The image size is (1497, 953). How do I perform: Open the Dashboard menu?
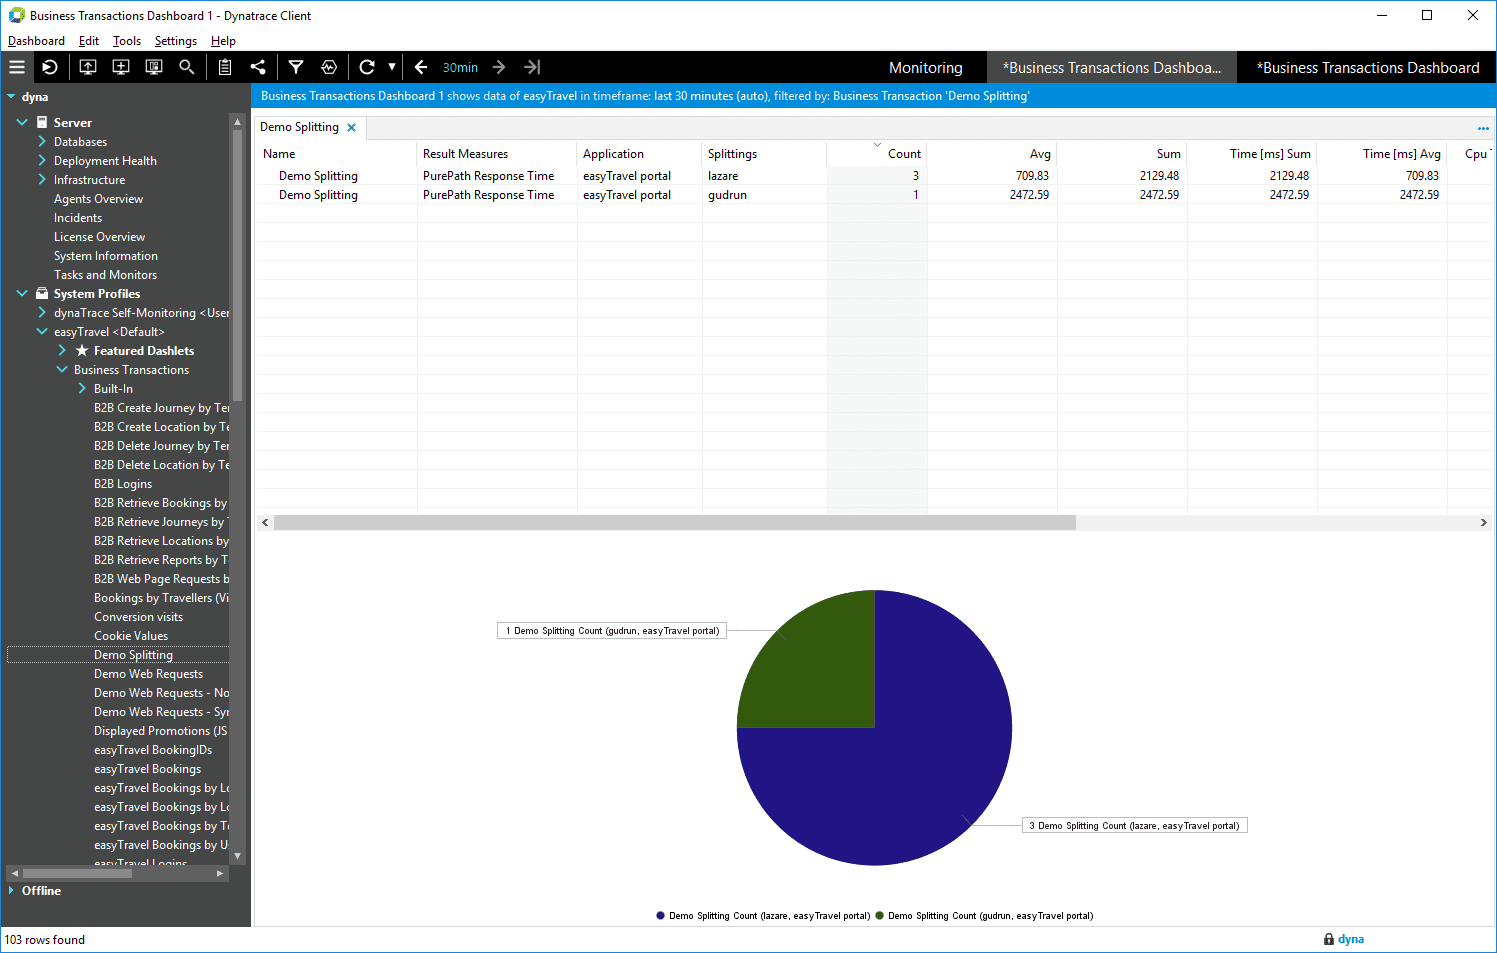pos(36,41)
